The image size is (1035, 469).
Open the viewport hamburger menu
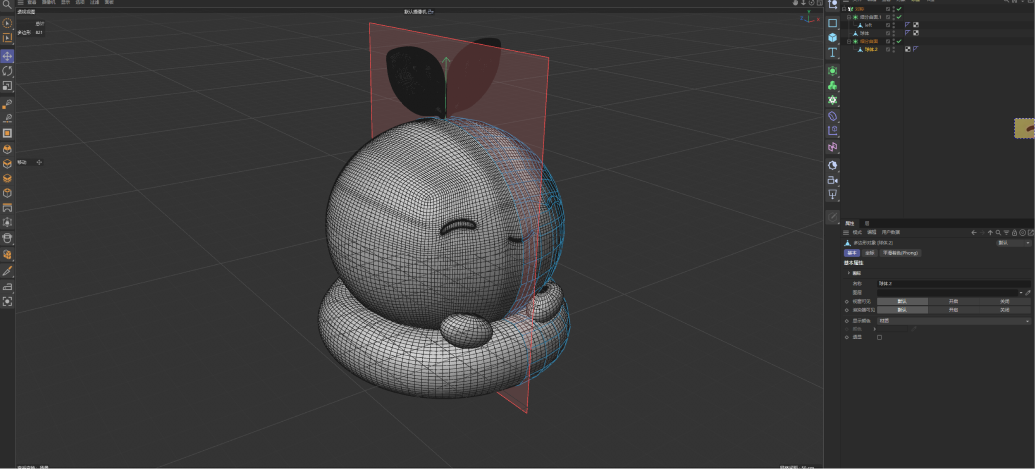coord(20,3)
